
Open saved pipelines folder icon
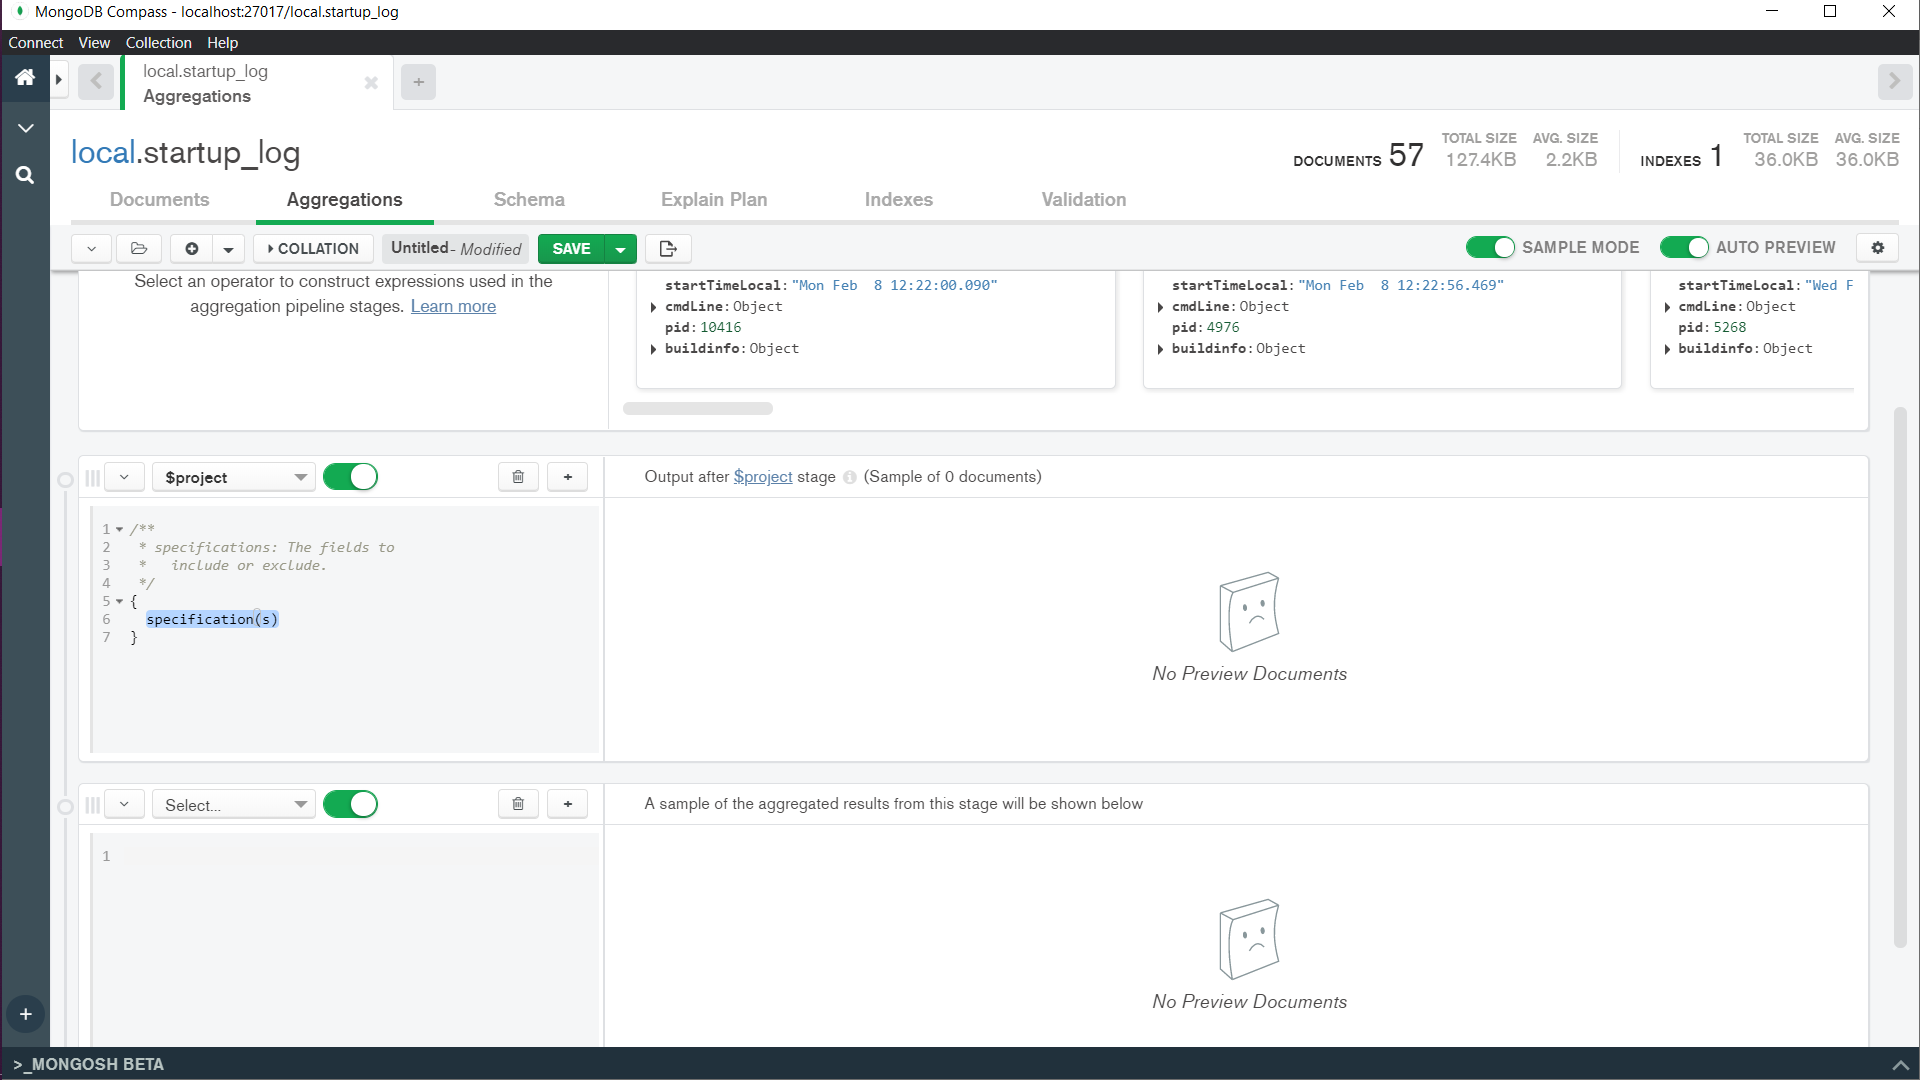139,248
